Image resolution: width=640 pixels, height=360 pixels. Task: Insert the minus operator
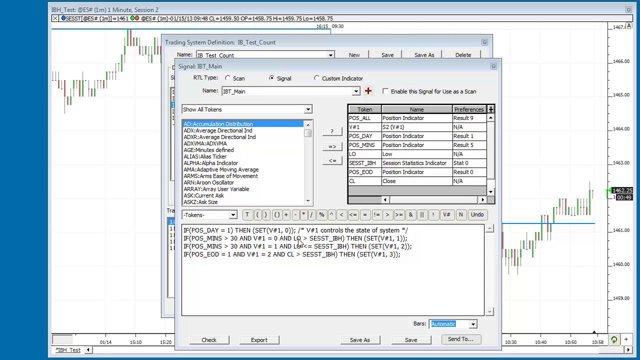(296, 215)
